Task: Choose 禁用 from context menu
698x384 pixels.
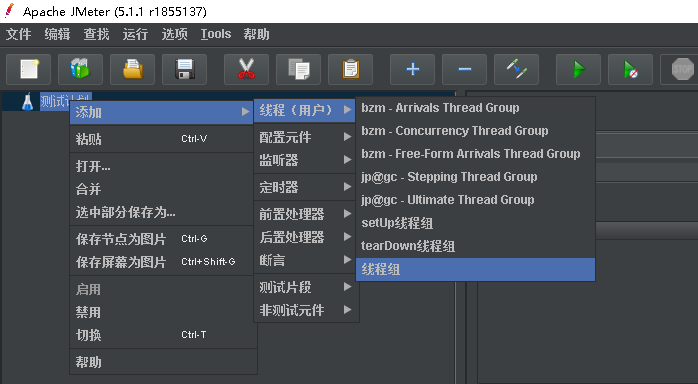Action: [162, 312]
